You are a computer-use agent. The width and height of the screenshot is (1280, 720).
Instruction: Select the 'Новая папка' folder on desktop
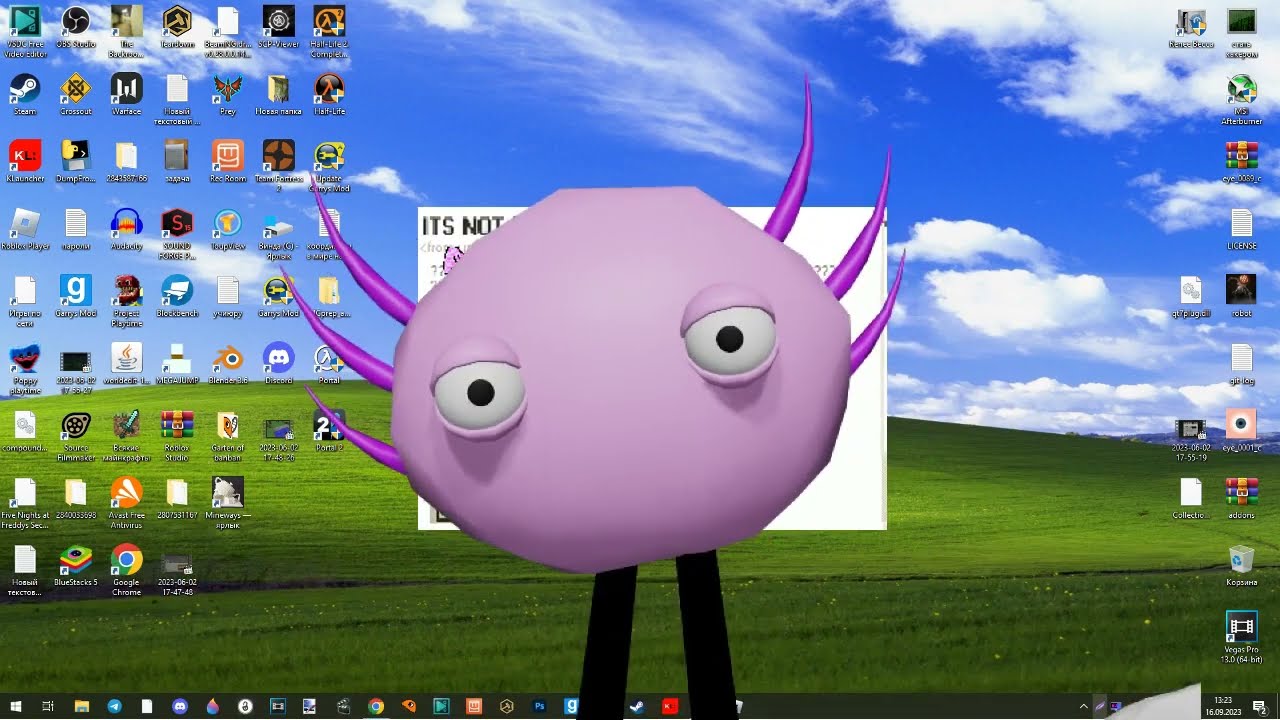(x=278, y=95)
